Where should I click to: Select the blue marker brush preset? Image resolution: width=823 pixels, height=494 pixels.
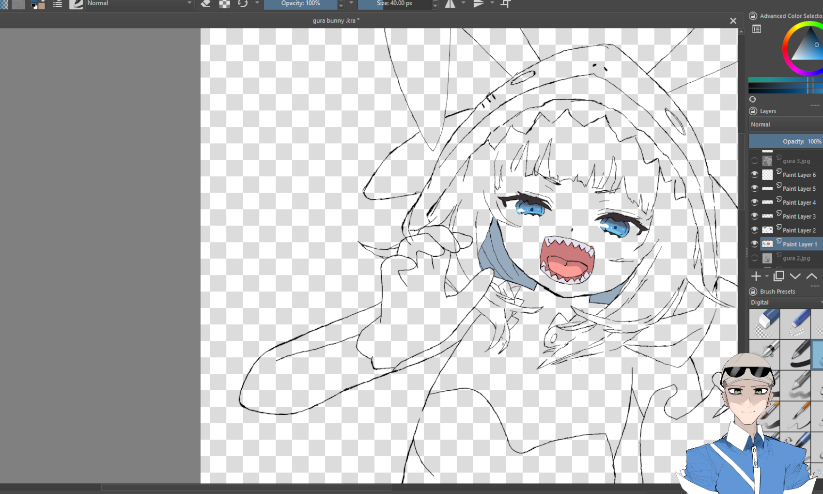796,323
